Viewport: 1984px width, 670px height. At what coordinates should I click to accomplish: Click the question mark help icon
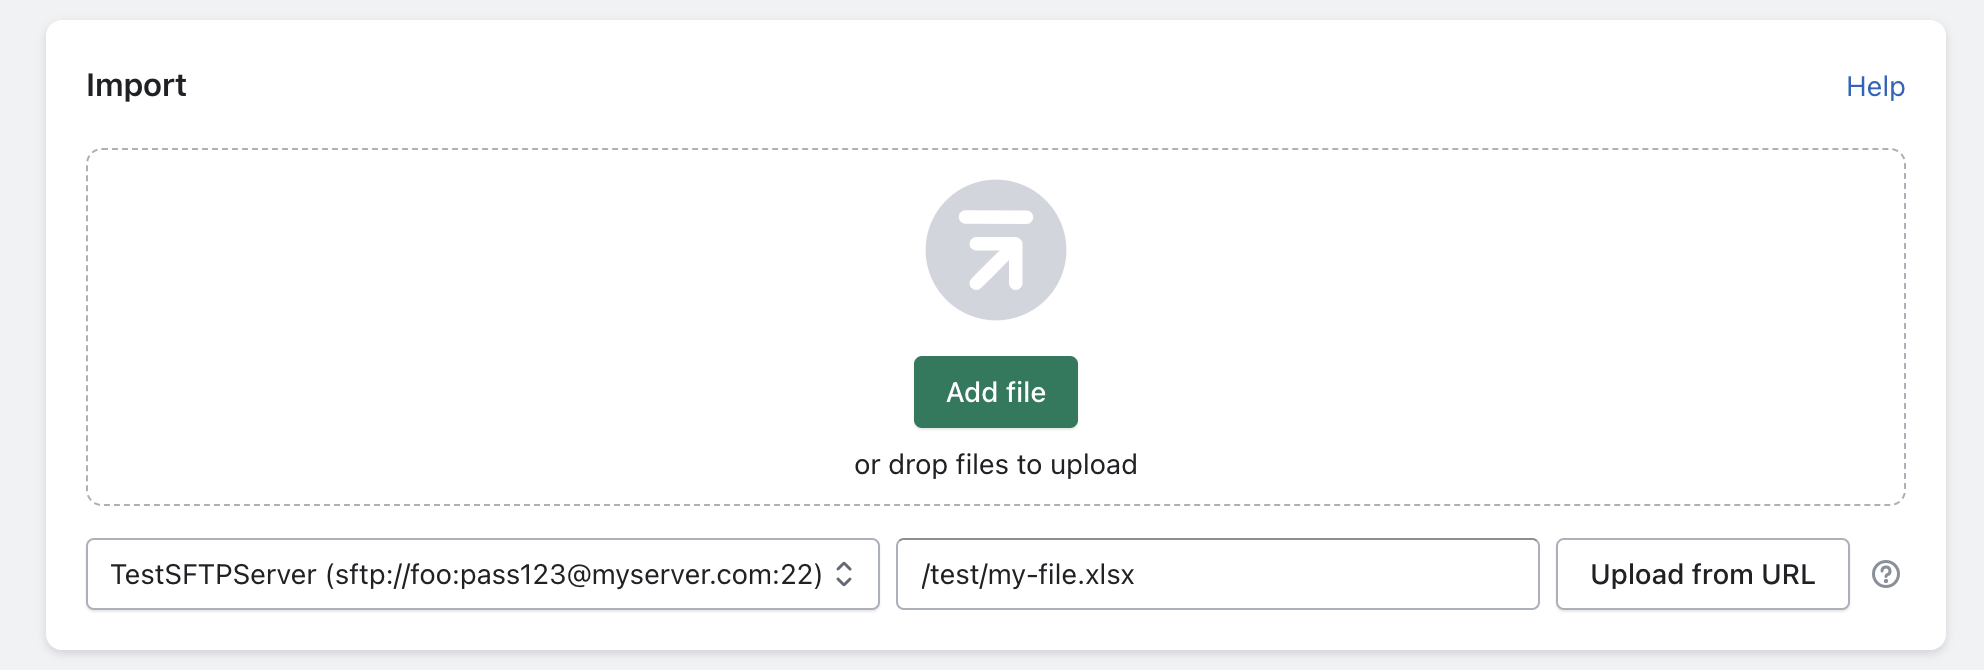coord(1885,574)
